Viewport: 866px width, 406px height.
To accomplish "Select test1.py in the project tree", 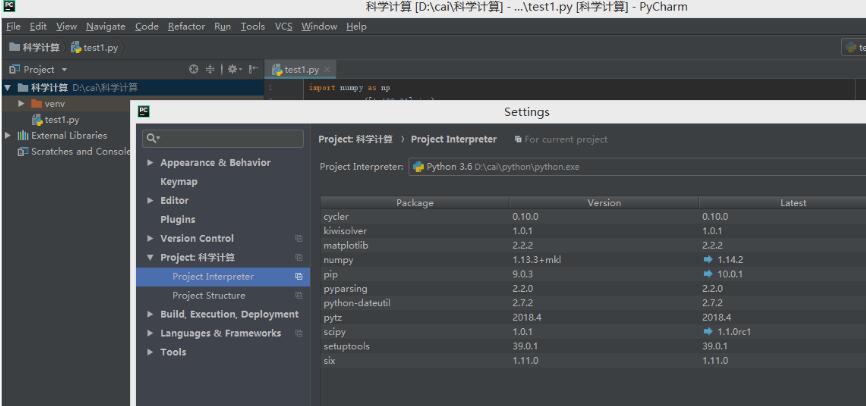I will click(x=62, y=120).
